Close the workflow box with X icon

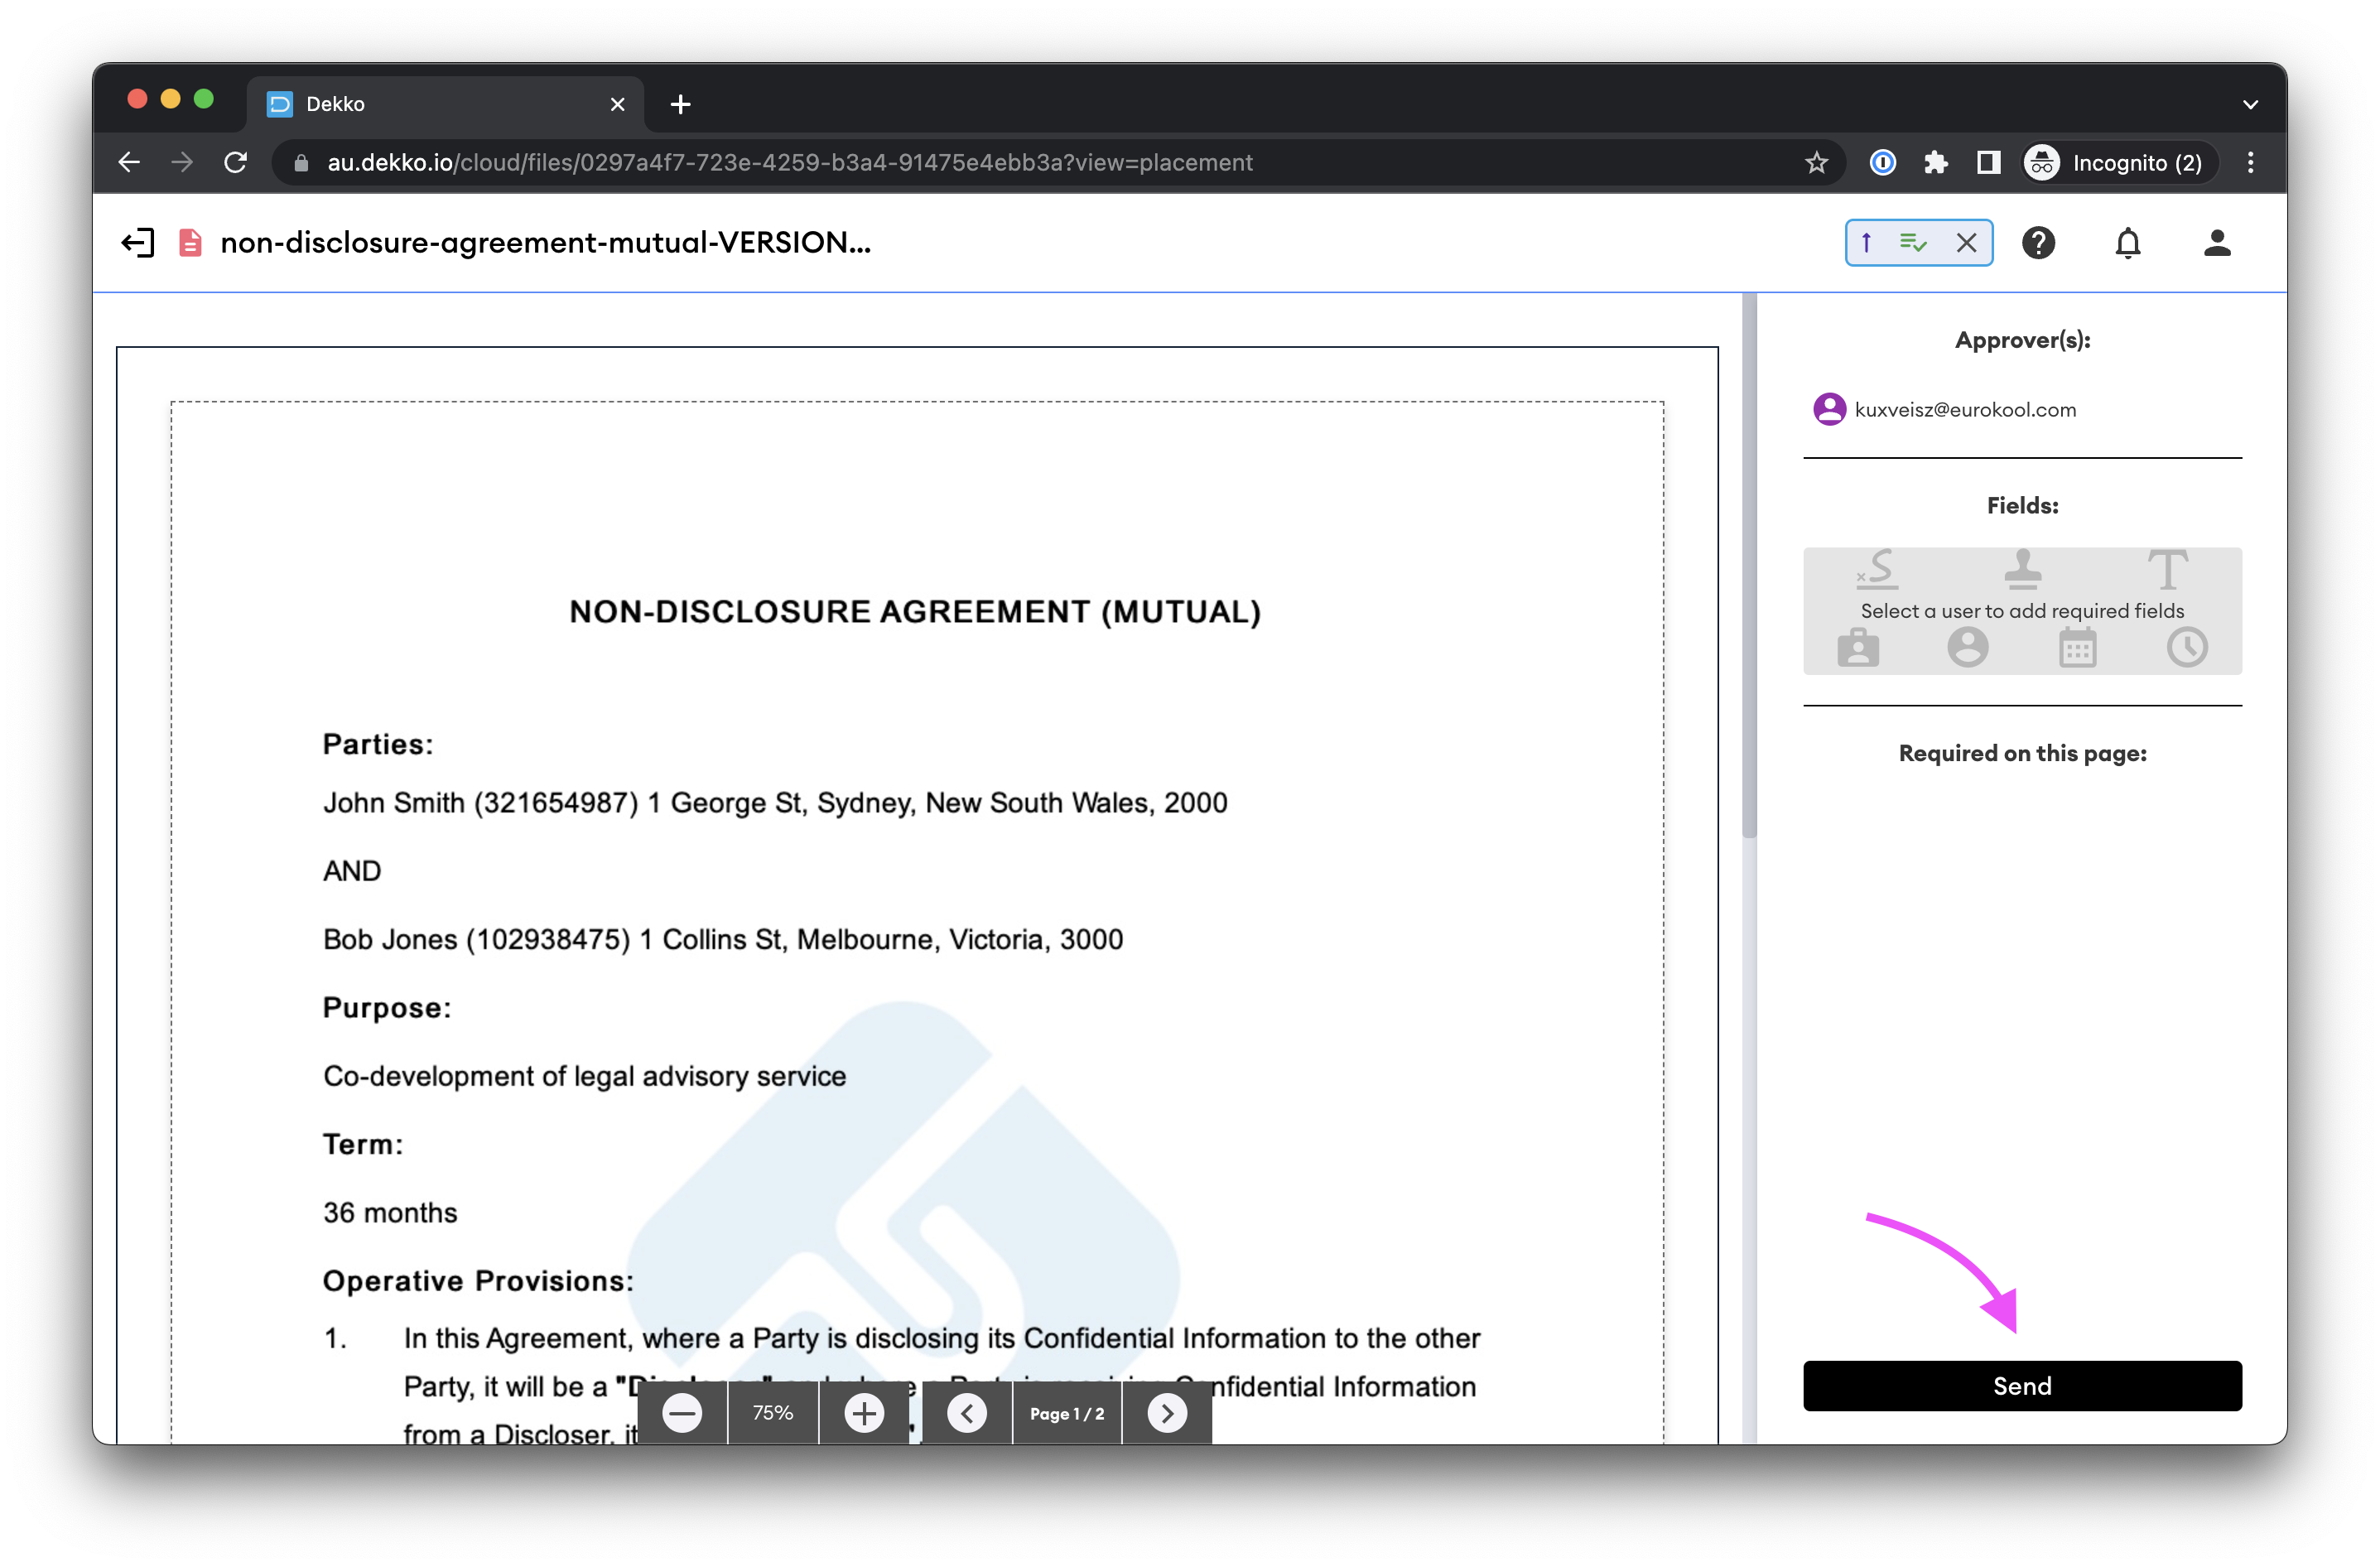point(1966,243)
